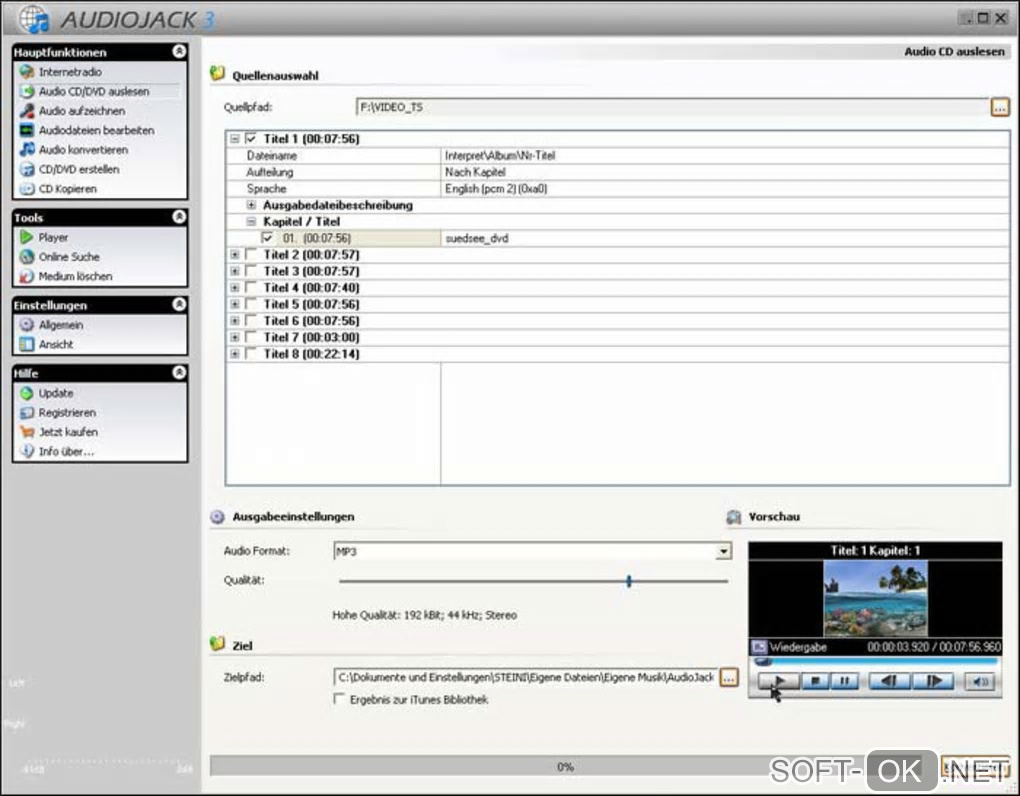This screenshot has width=1020, height=796.
Task: Open Audio konvertieren converter
Action: click(x=83, y=150)
